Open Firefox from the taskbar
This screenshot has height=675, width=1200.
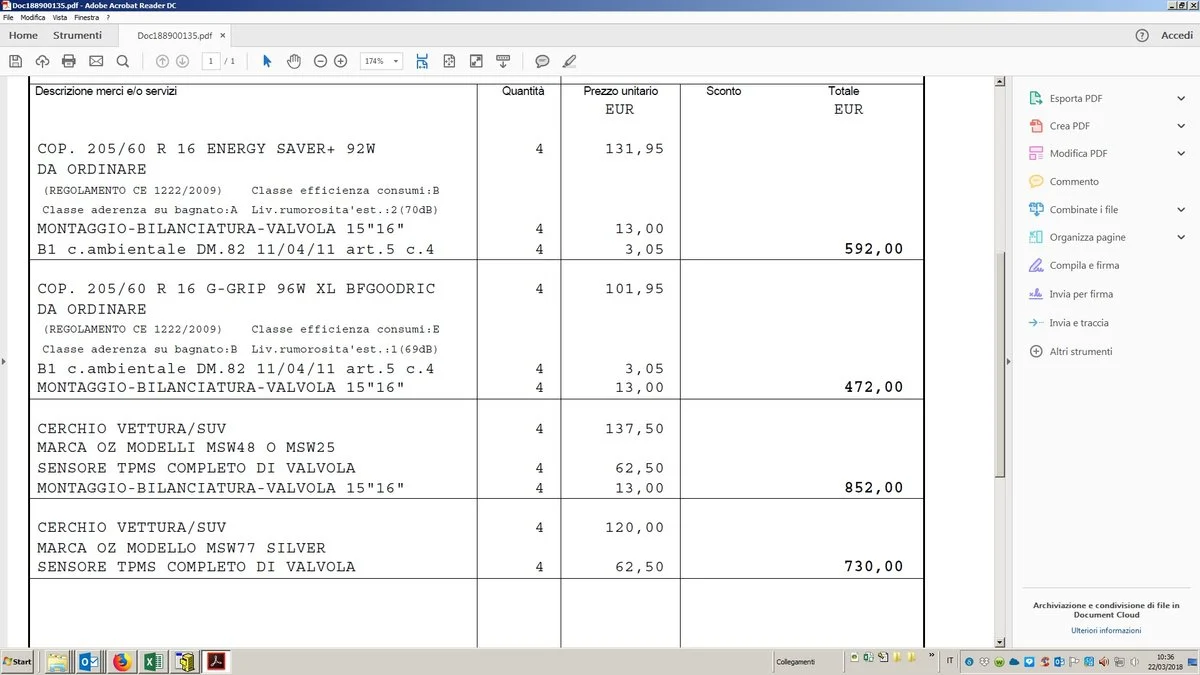[x=122, y=662]
